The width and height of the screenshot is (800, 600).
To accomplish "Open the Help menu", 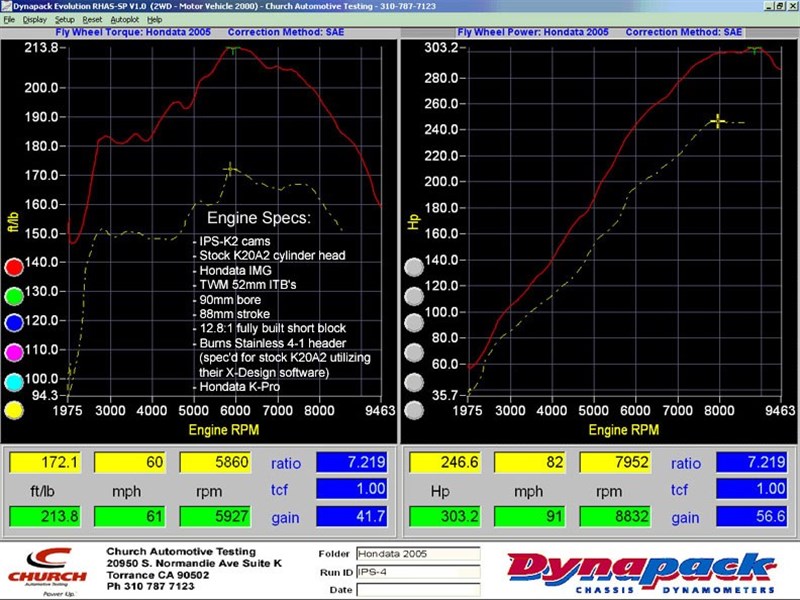I will (x=154, y=19).
